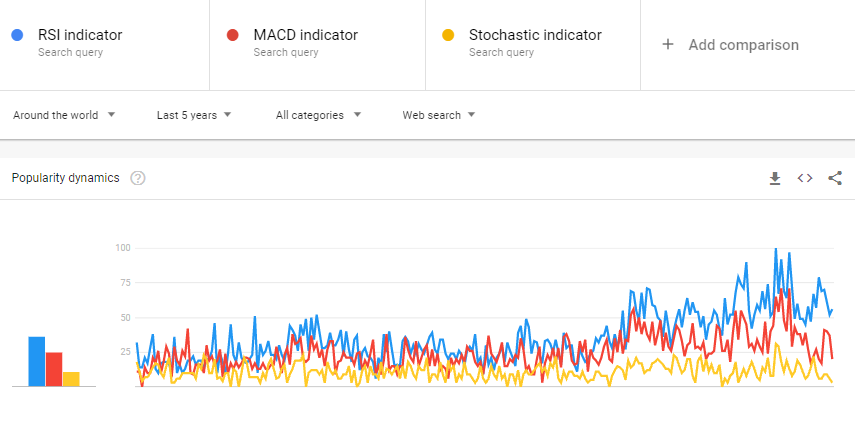Edit the MACD indicator search term
This screenshot has width=855, height=443.
click(306, 35)
